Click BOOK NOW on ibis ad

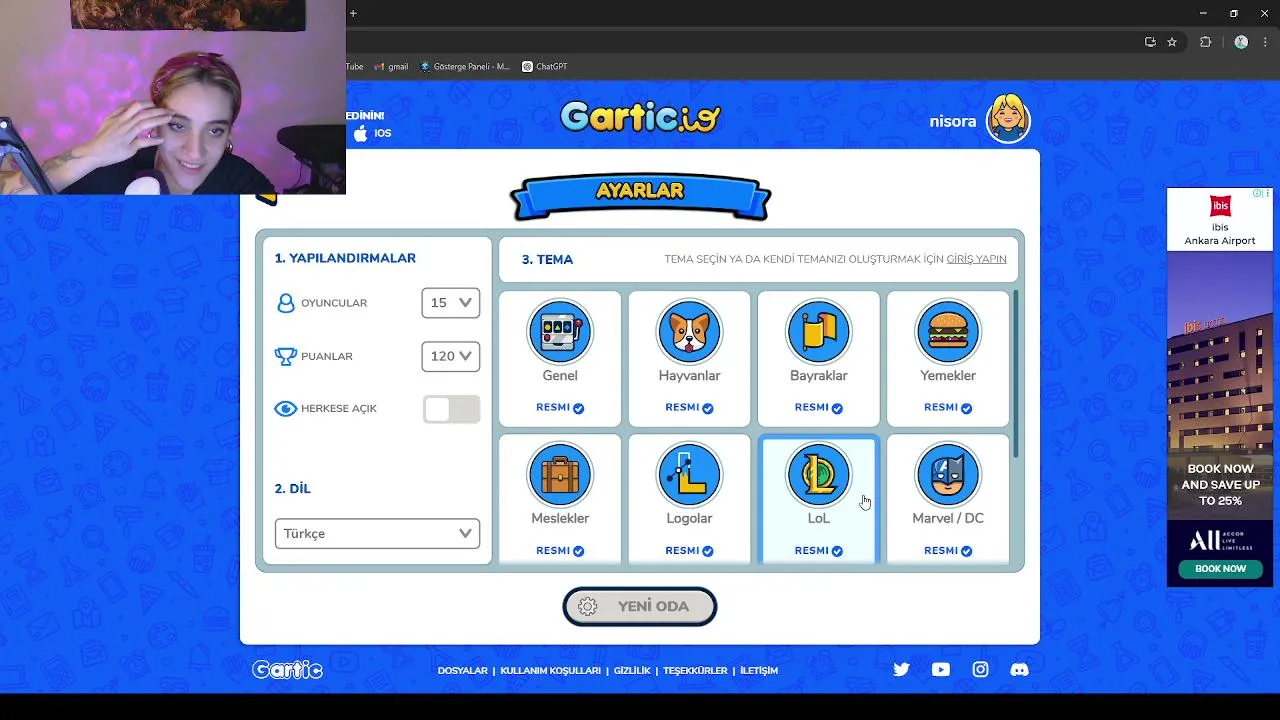[x=1220, y=568]
